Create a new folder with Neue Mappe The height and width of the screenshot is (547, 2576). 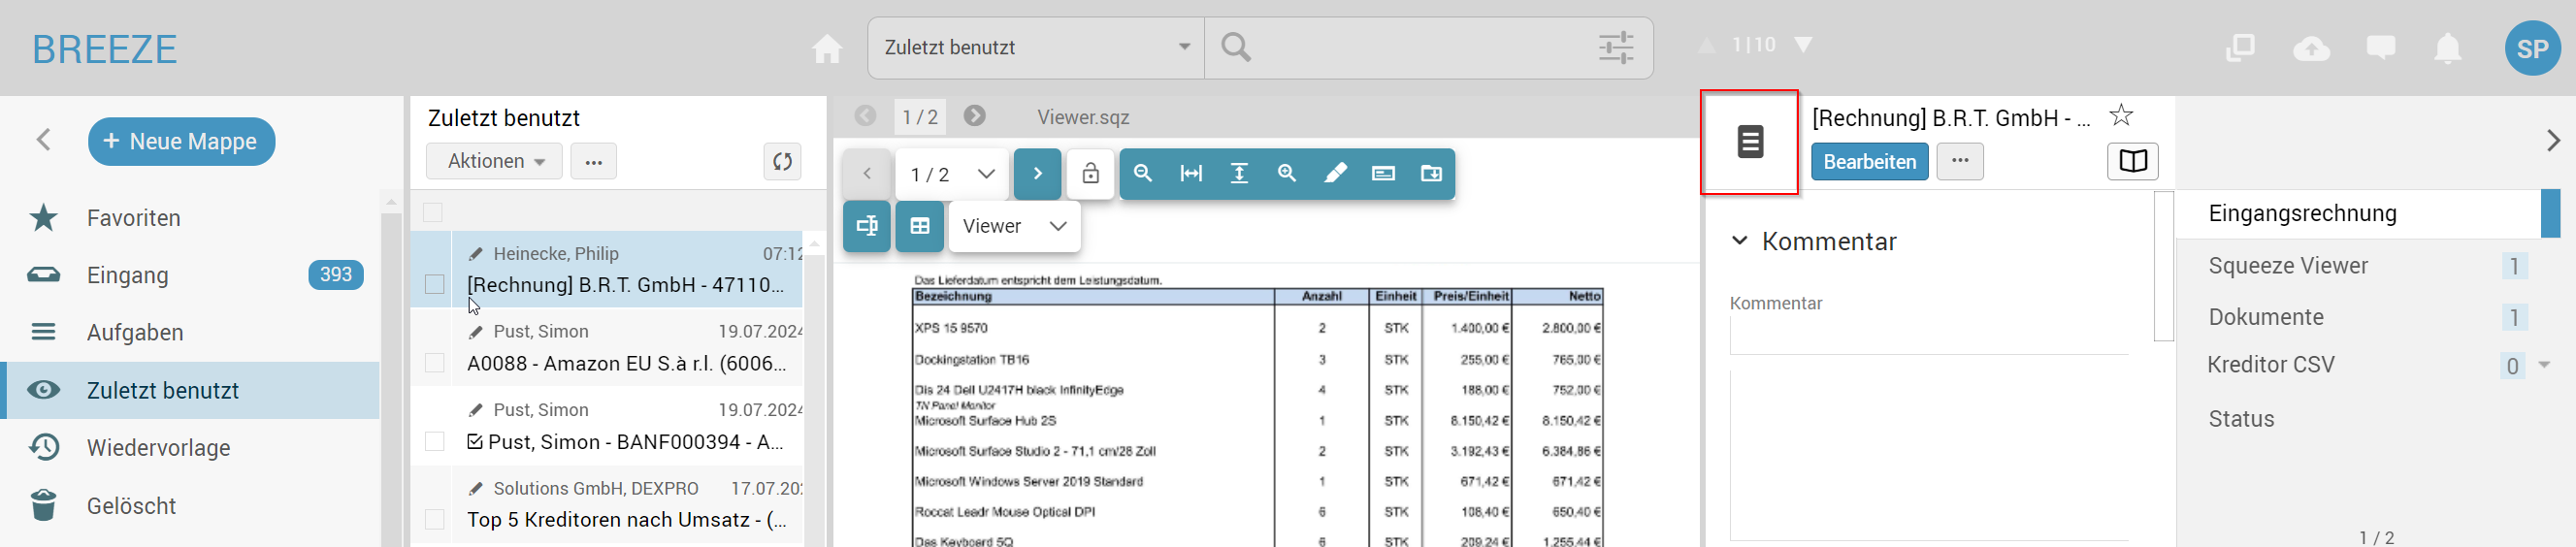tap(181, 142)
